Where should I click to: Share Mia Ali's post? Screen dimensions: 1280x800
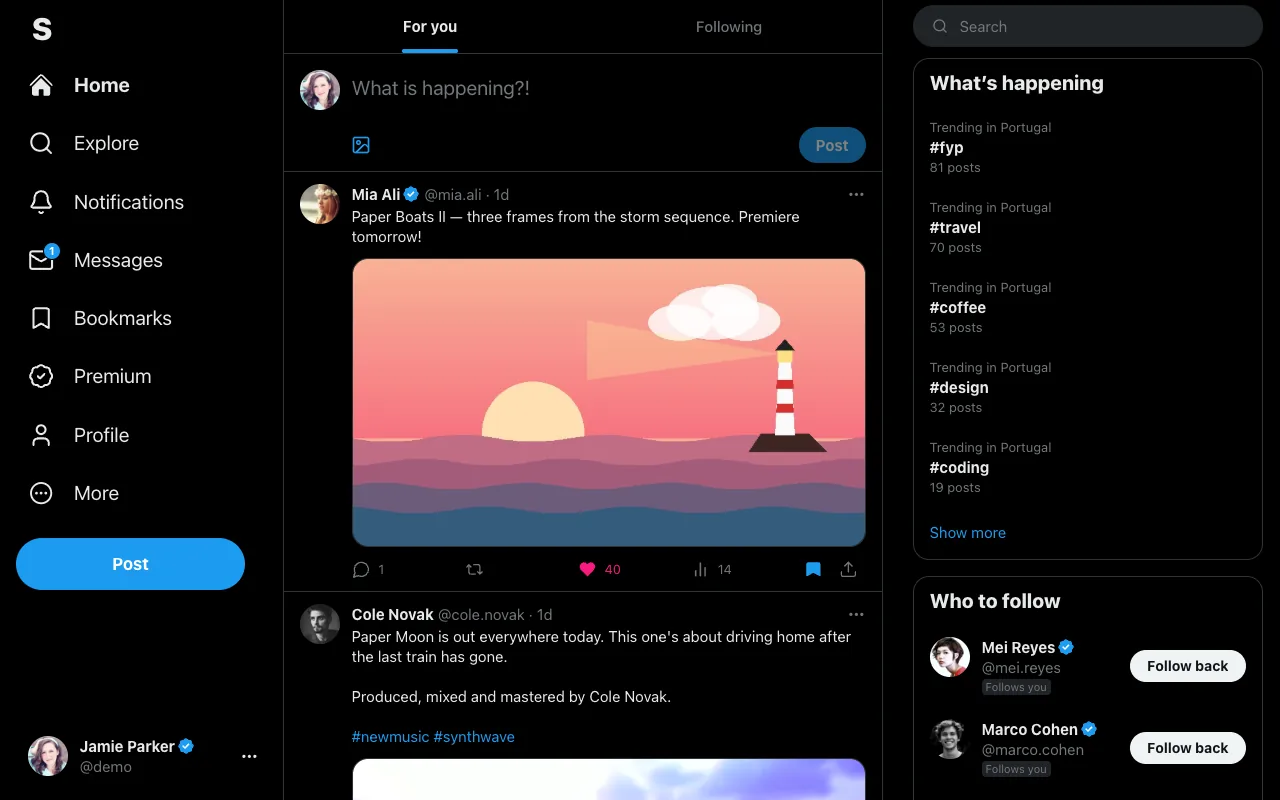point(848,570)
